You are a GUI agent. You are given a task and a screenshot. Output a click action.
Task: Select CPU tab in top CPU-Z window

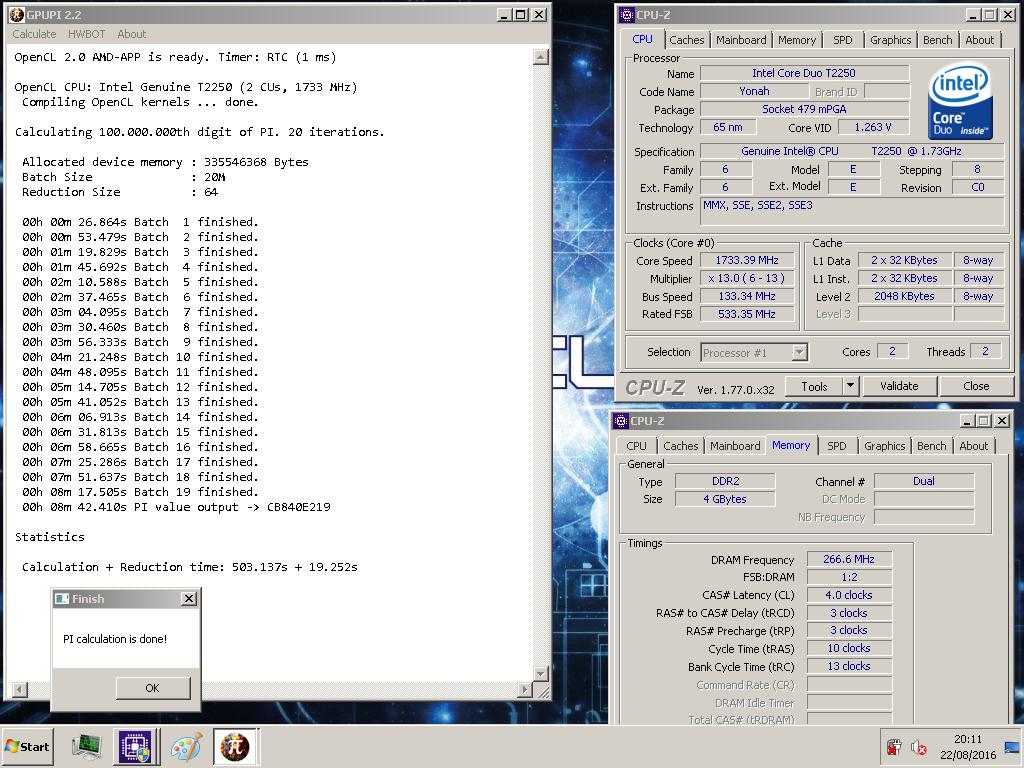(x=642, y=39)
